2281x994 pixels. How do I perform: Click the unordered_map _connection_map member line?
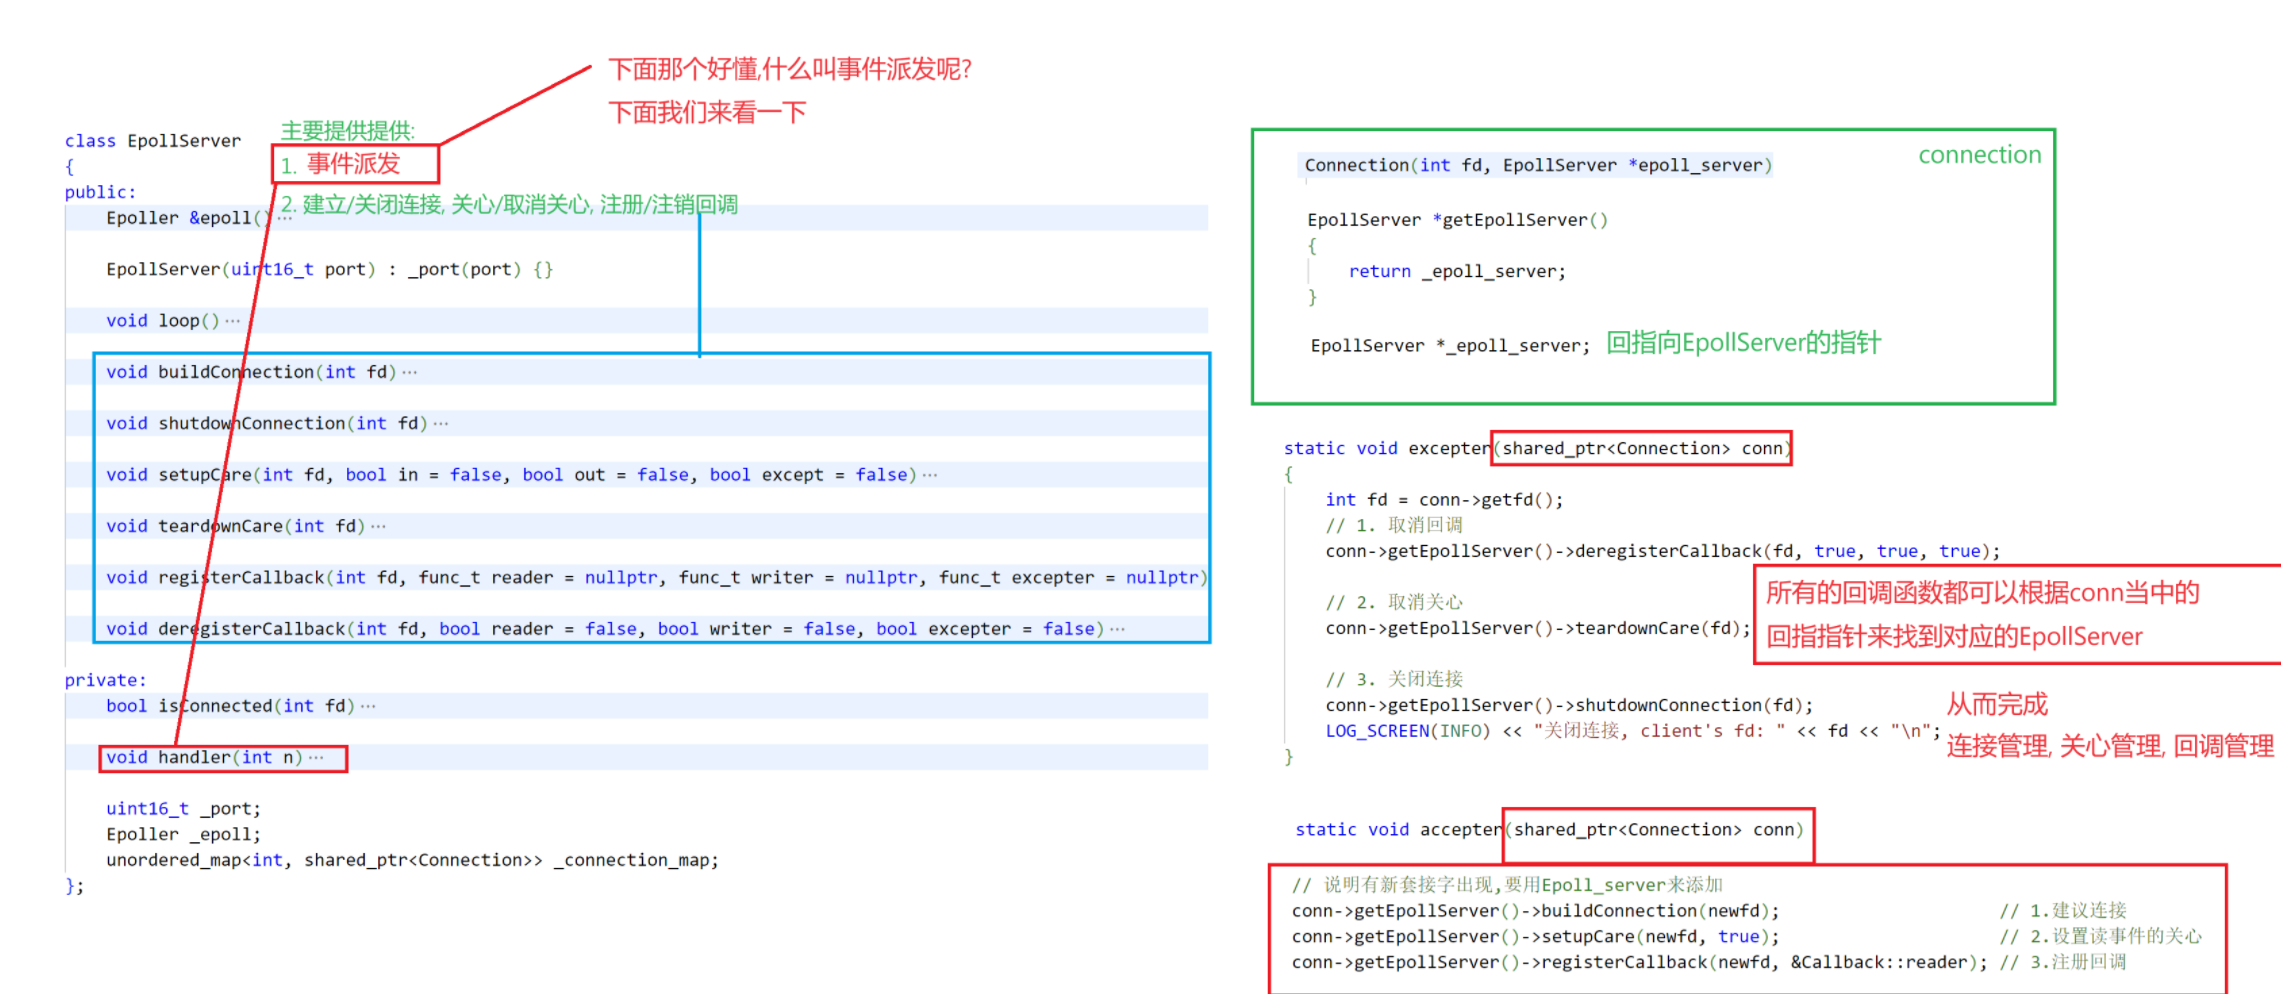pos(412,860)
